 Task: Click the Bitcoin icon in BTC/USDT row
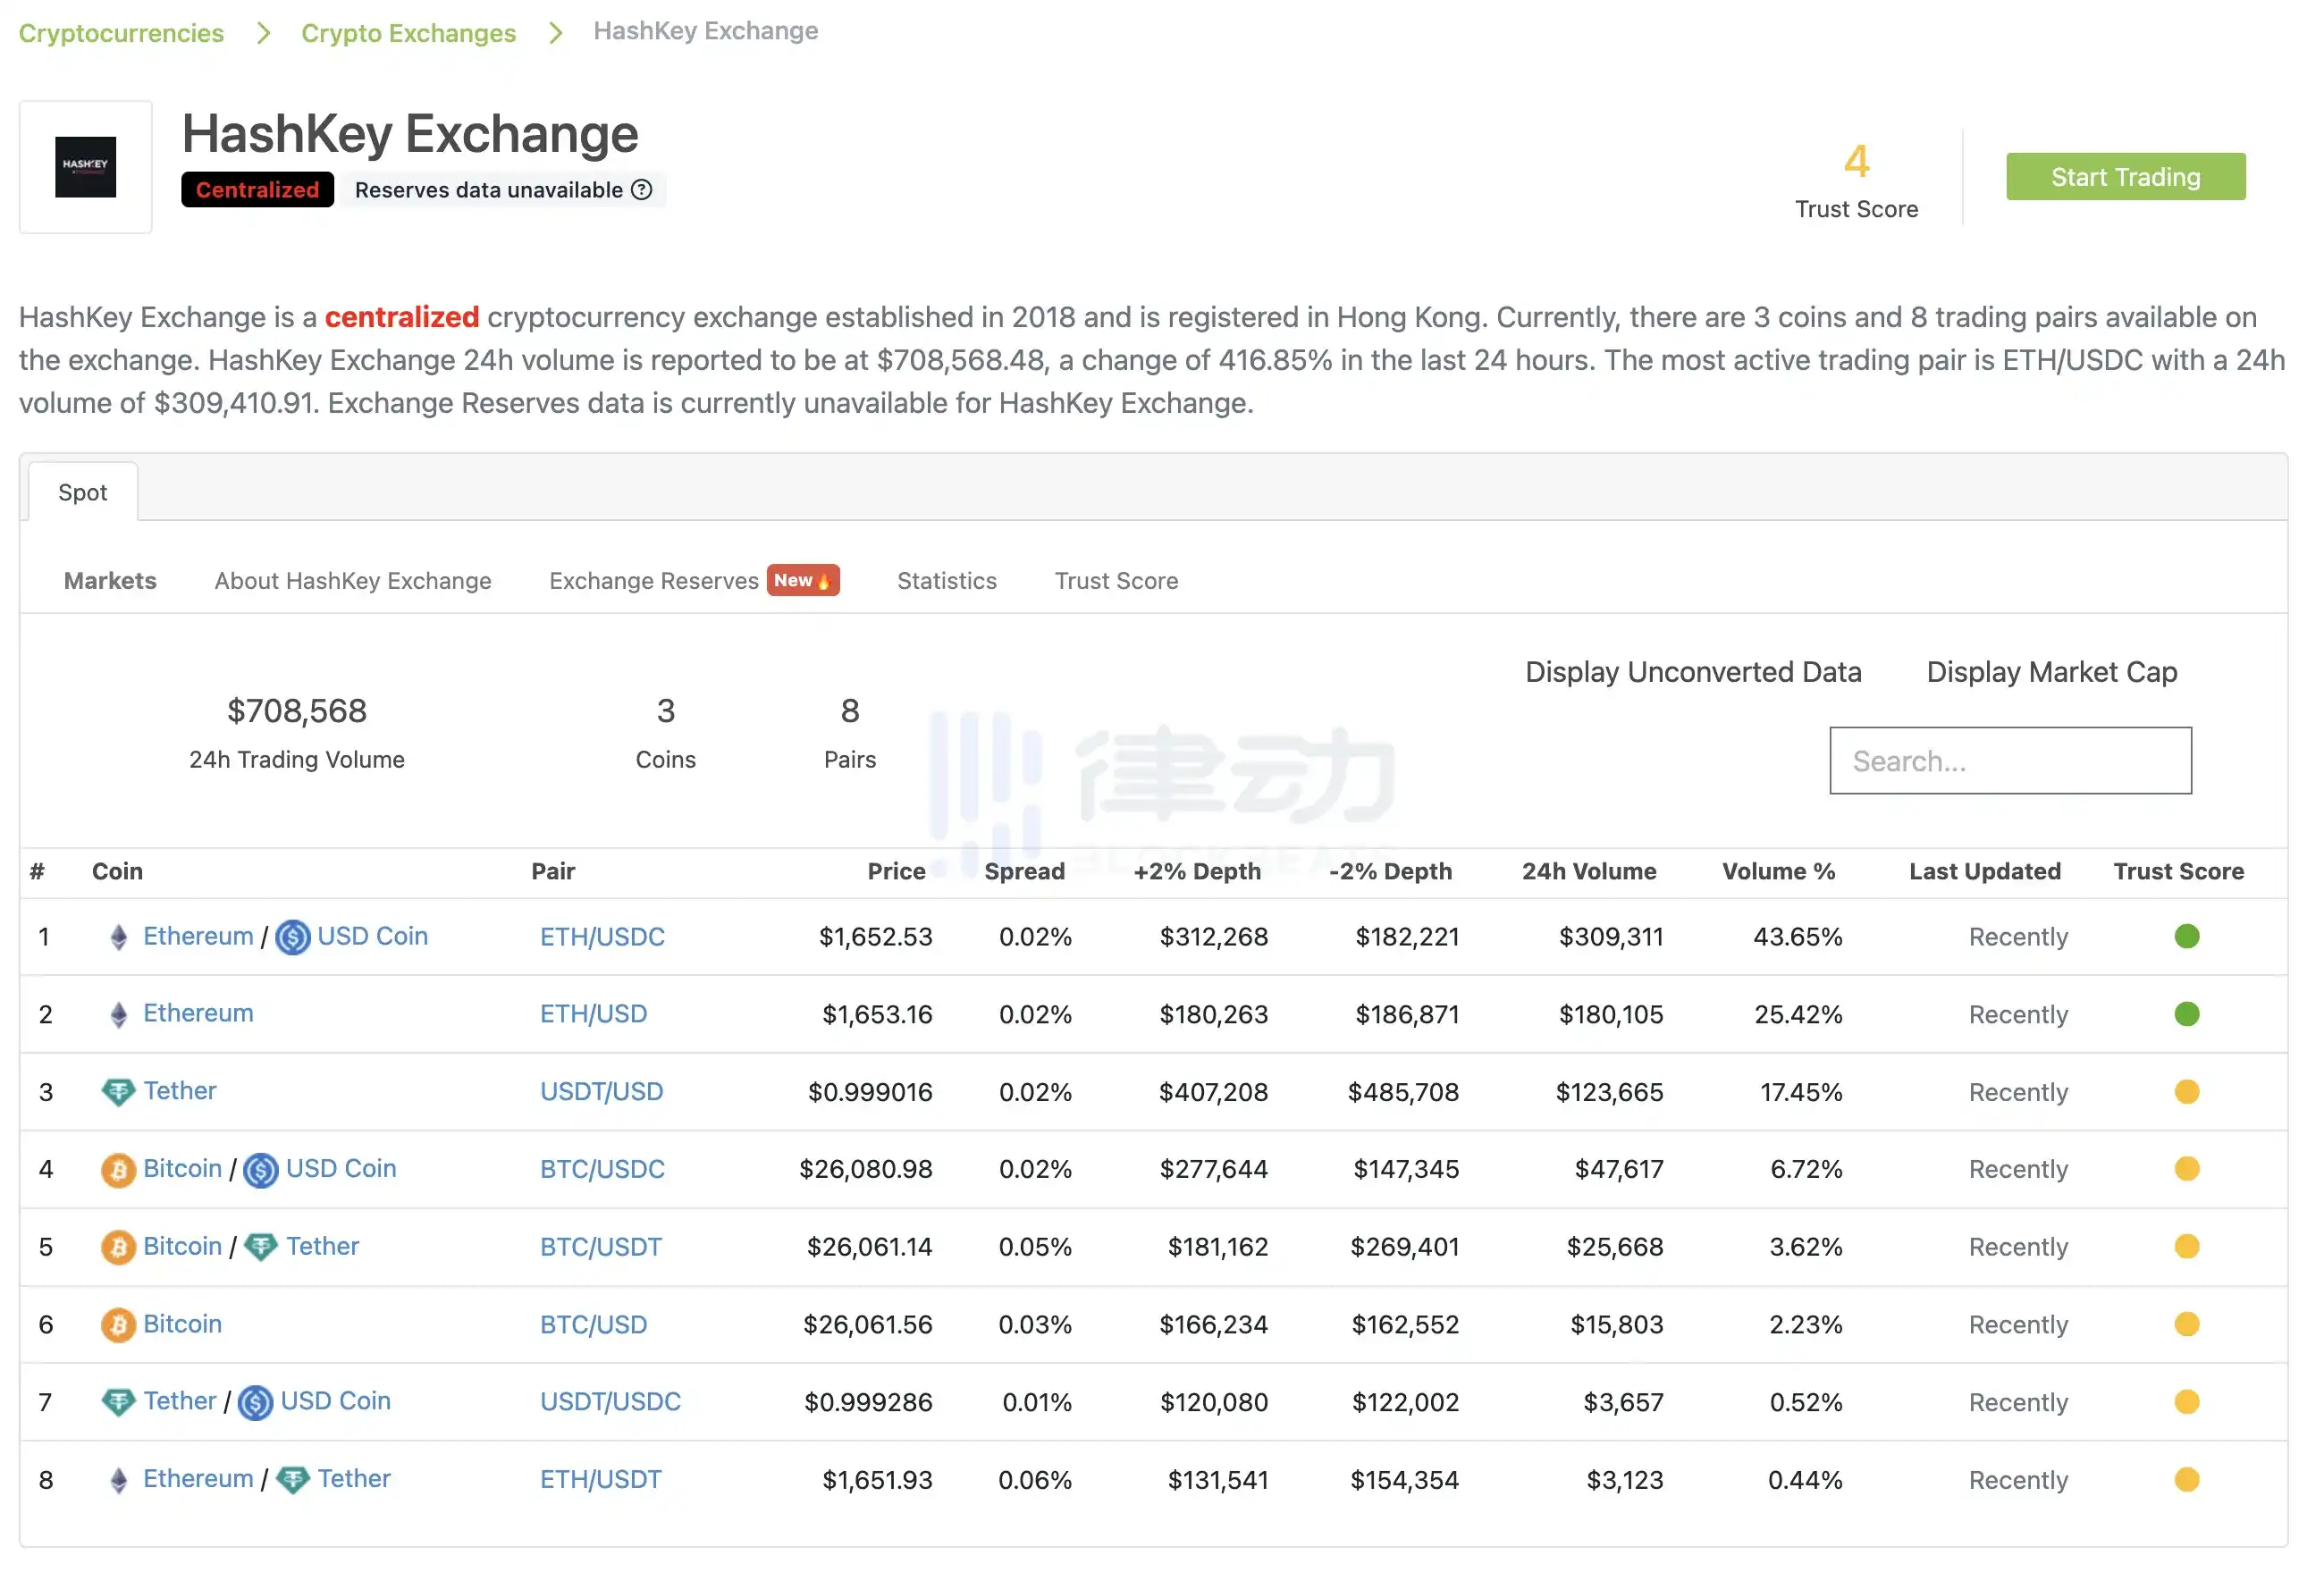pyautogui.click(x=119, y=1247)
